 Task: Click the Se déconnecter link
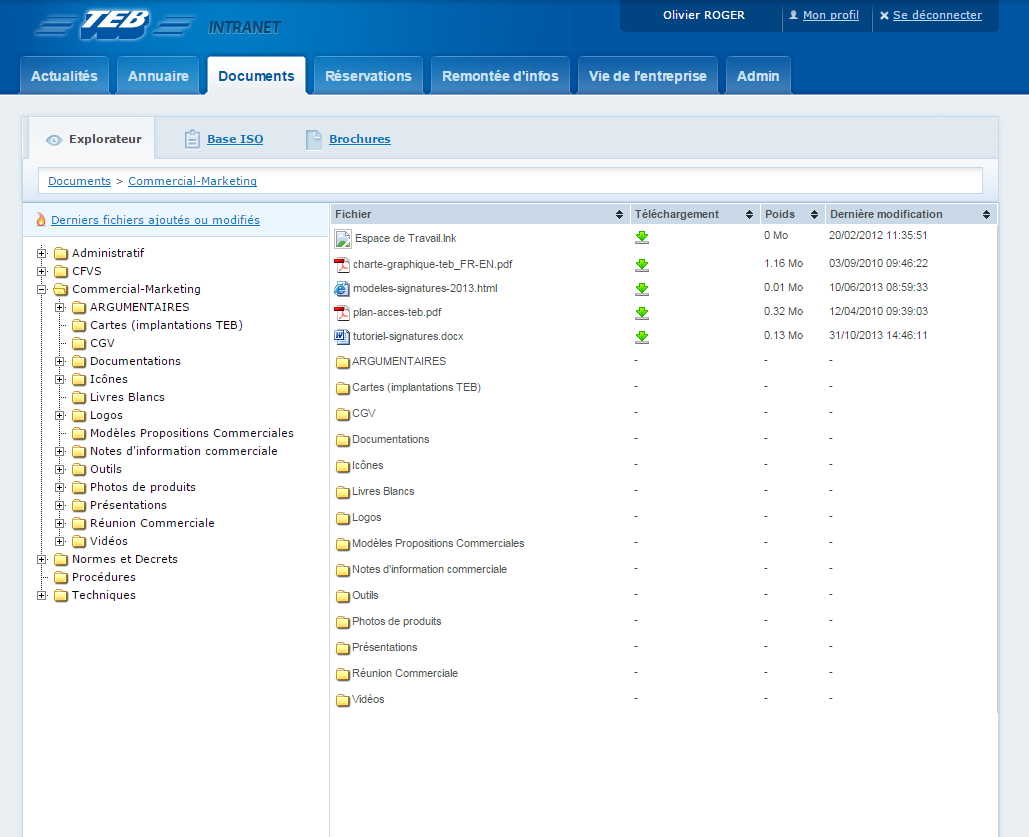coord(937,16)
